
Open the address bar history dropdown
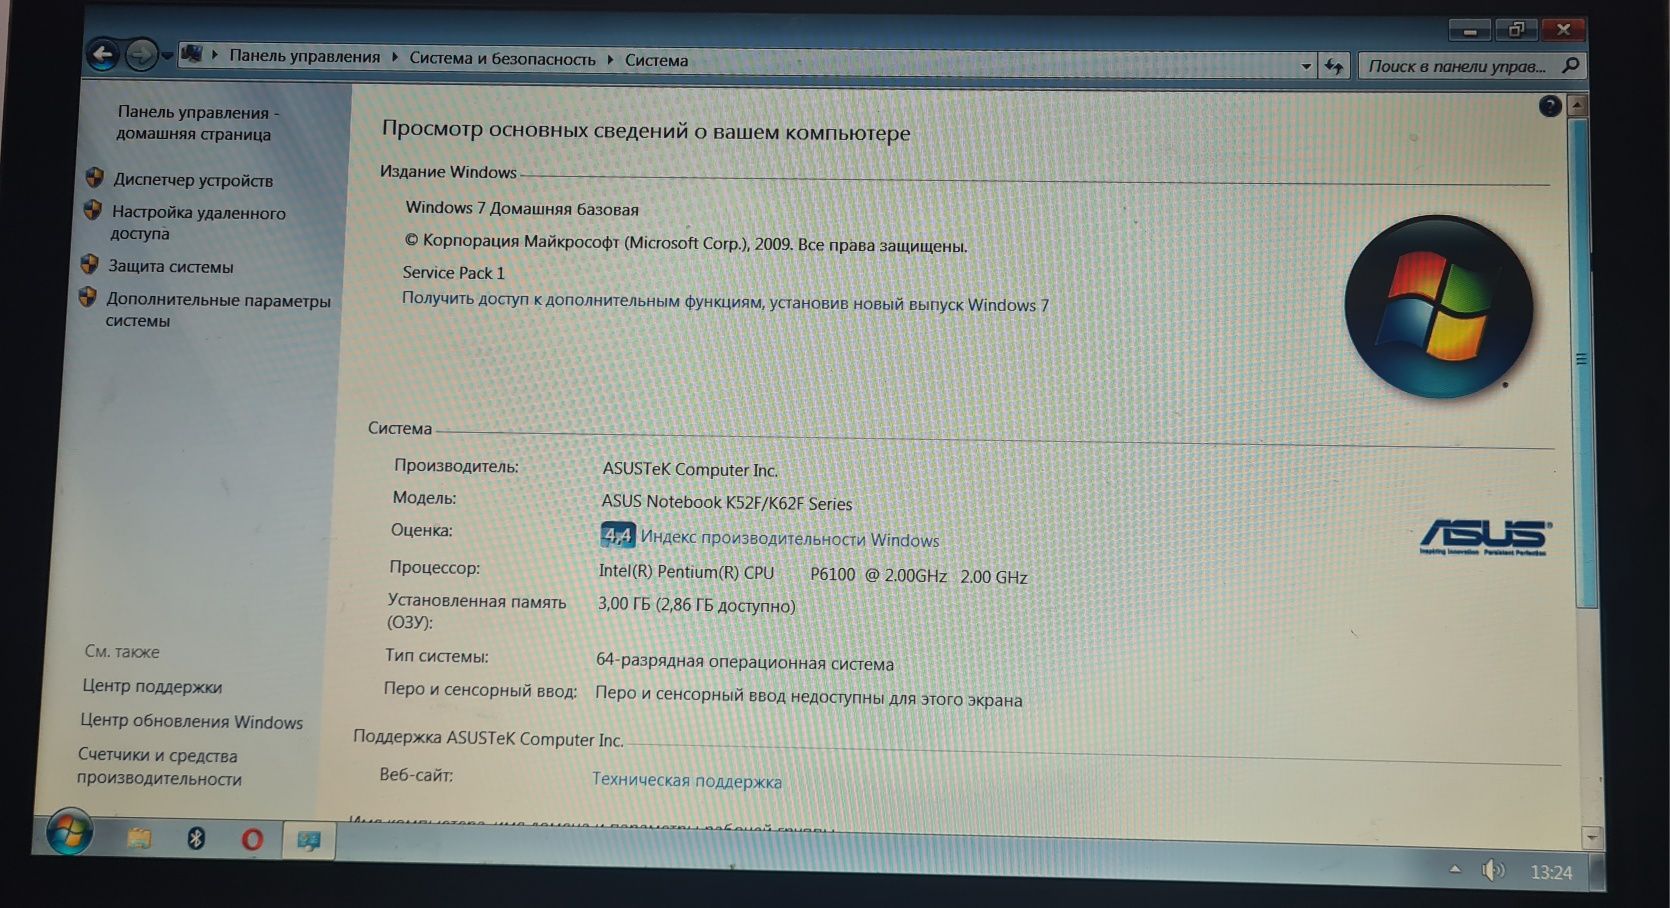coord(1306,66)
